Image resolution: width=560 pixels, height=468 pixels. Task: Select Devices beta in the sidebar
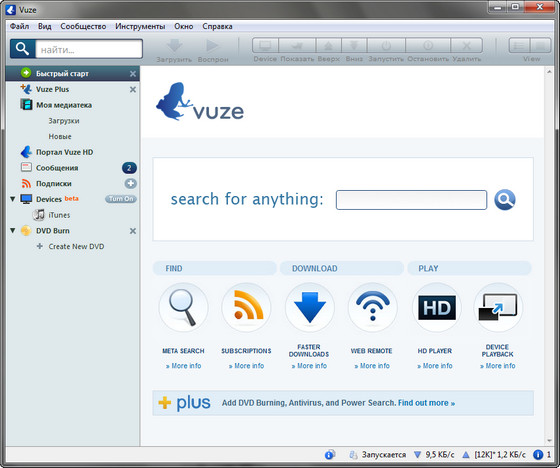(x=57, y=199)
